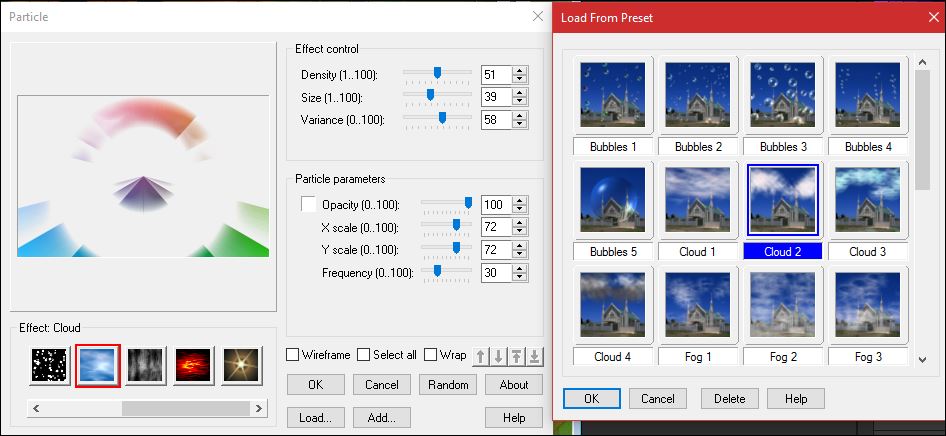This screenshot has width=946, height=436.
Task: Choose the Bubbles 3 preset thumbnail
Action: [783, 95]
